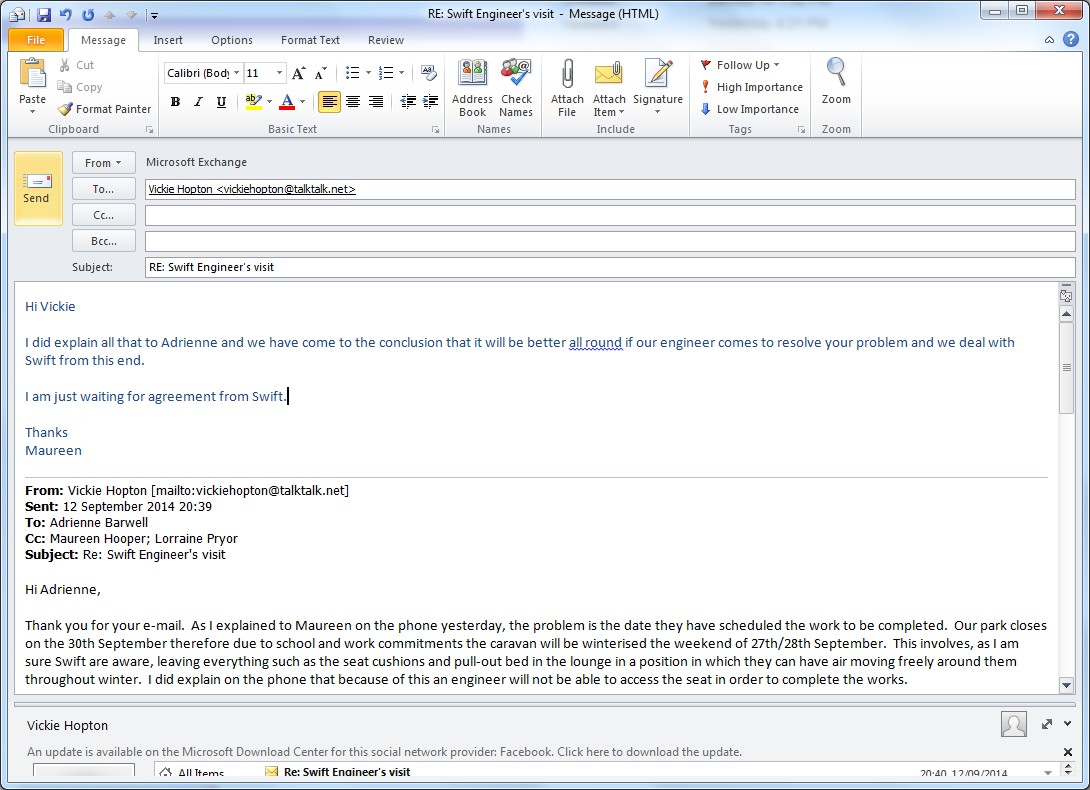Switch to the Insert ribbon tab
Screen dimensions: 1090x790
click(168, 40)
